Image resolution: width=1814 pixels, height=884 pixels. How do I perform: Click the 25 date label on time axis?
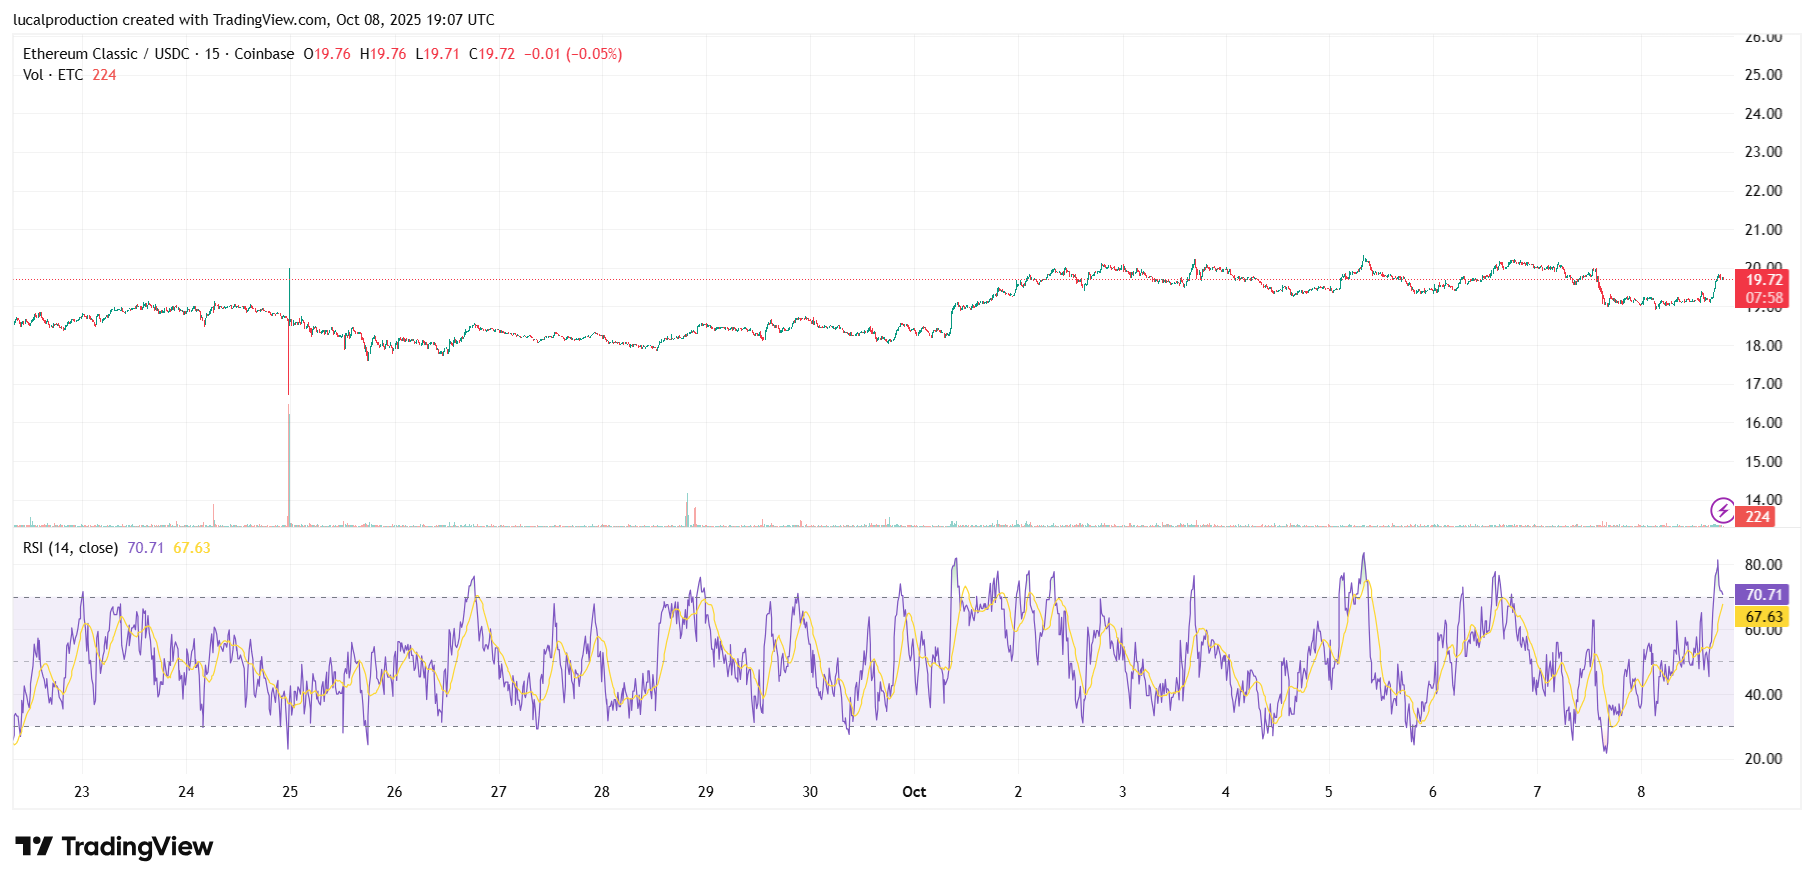290,792
